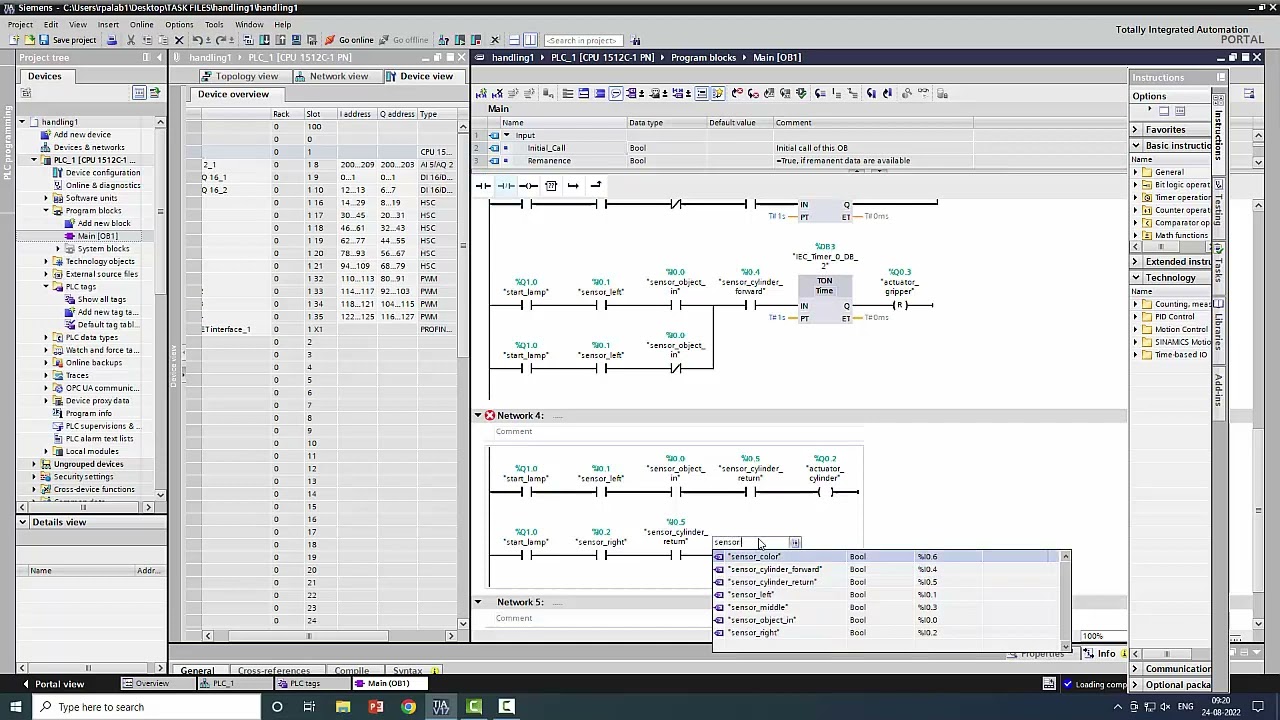Screen dimensions: 1280x720
Task: Insert a normally open contact from favorites bar
Action: (x=483, y=185)
